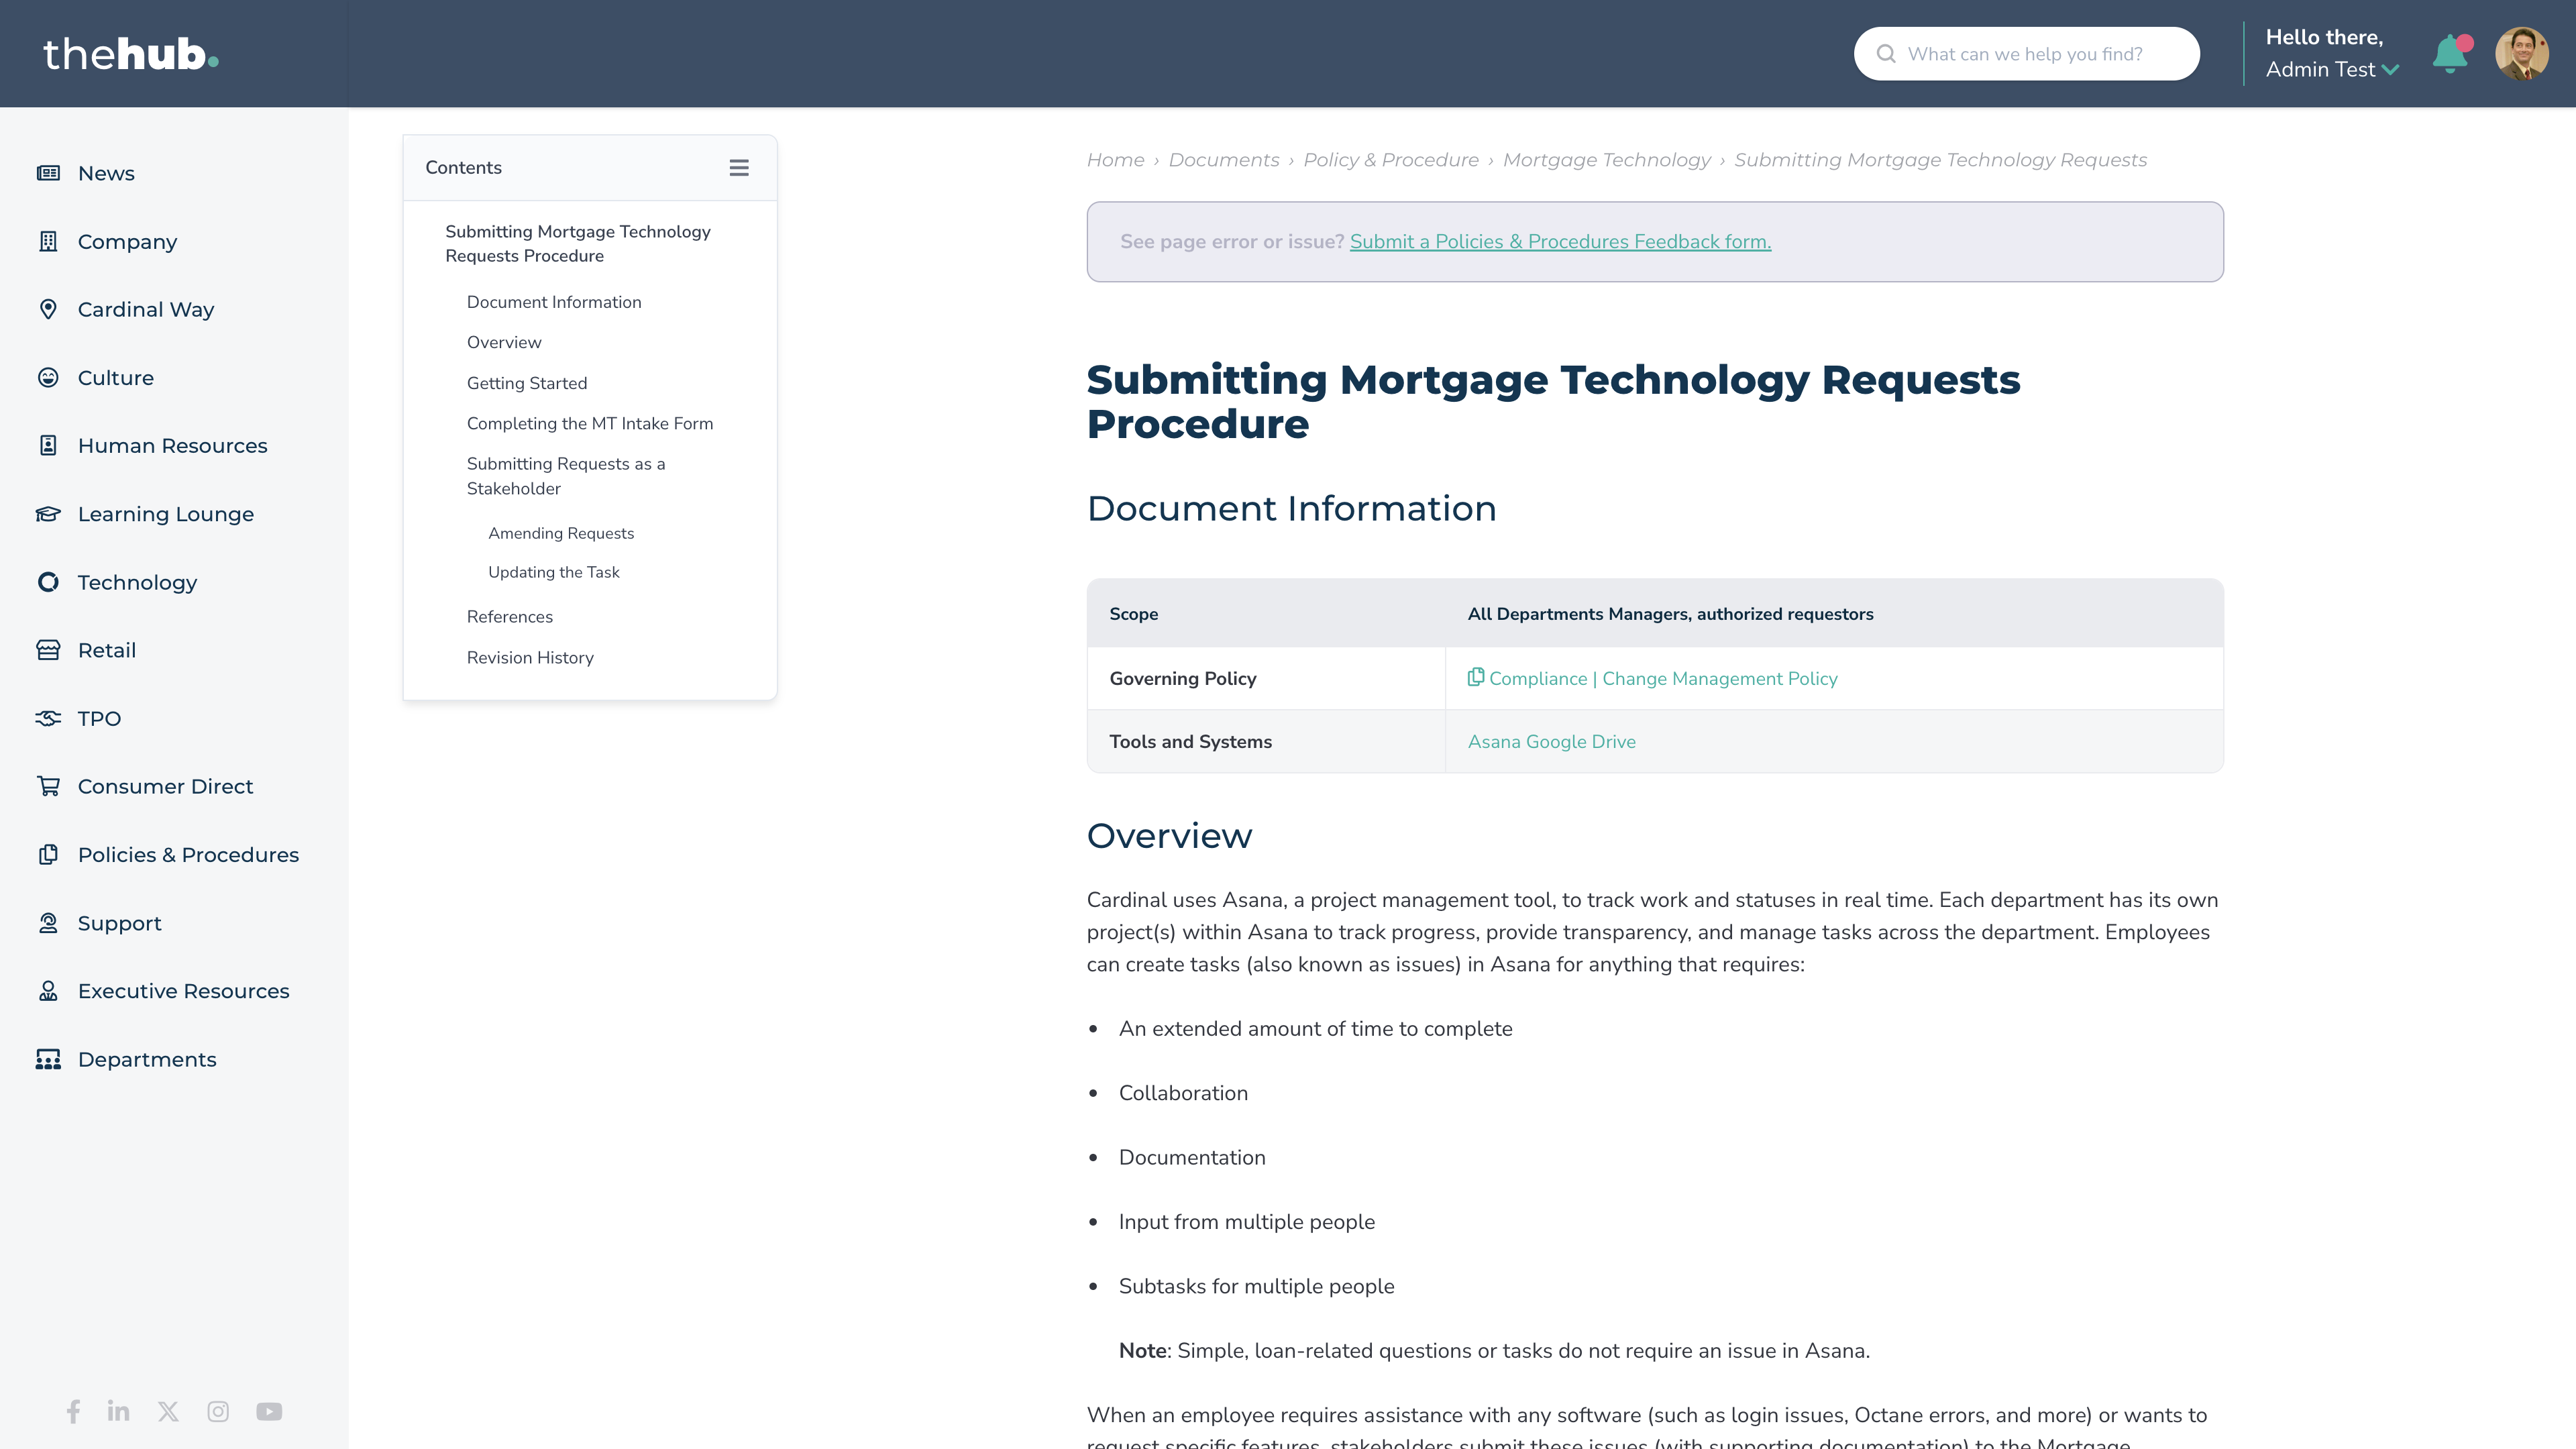
Task: Jump to Getting Started in Contents
Action: coord(527,383)
